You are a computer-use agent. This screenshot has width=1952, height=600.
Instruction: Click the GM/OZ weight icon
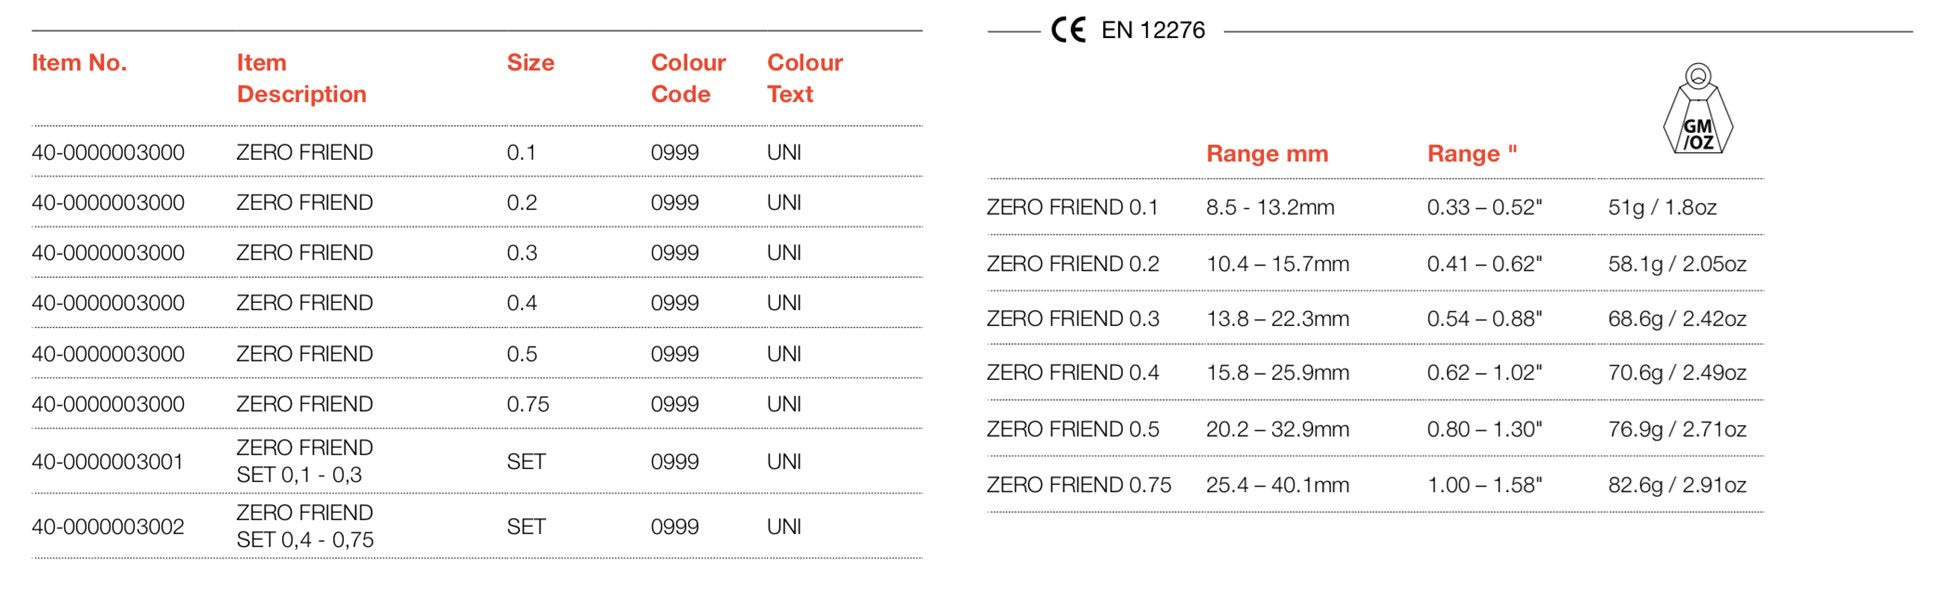click(1698, 109)
